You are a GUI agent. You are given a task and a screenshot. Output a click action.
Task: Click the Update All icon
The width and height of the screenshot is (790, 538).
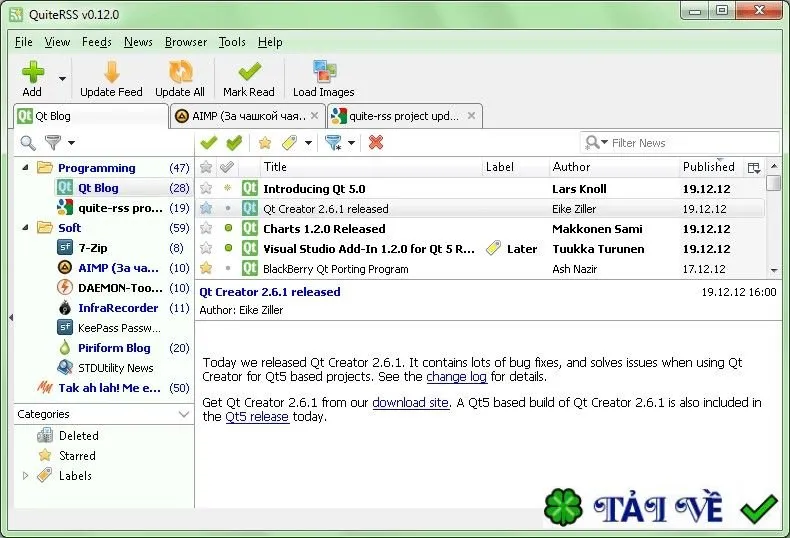click(x=180, y=72)
